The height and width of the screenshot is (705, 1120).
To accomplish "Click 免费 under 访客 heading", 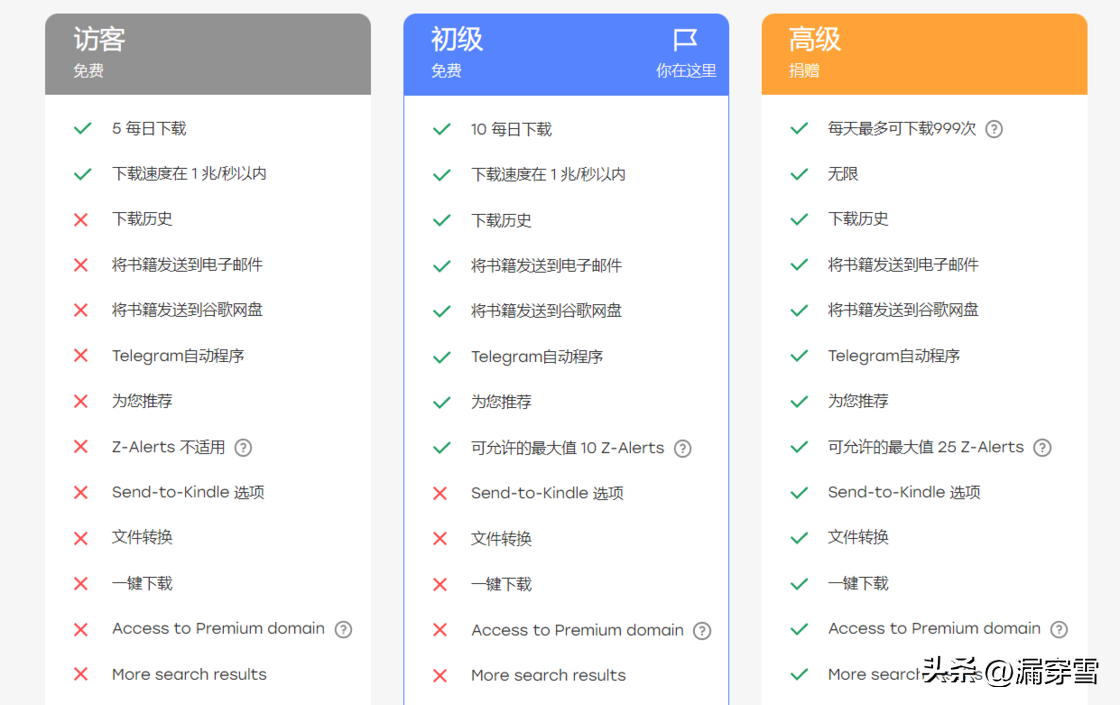I will [x=89, y=71].
